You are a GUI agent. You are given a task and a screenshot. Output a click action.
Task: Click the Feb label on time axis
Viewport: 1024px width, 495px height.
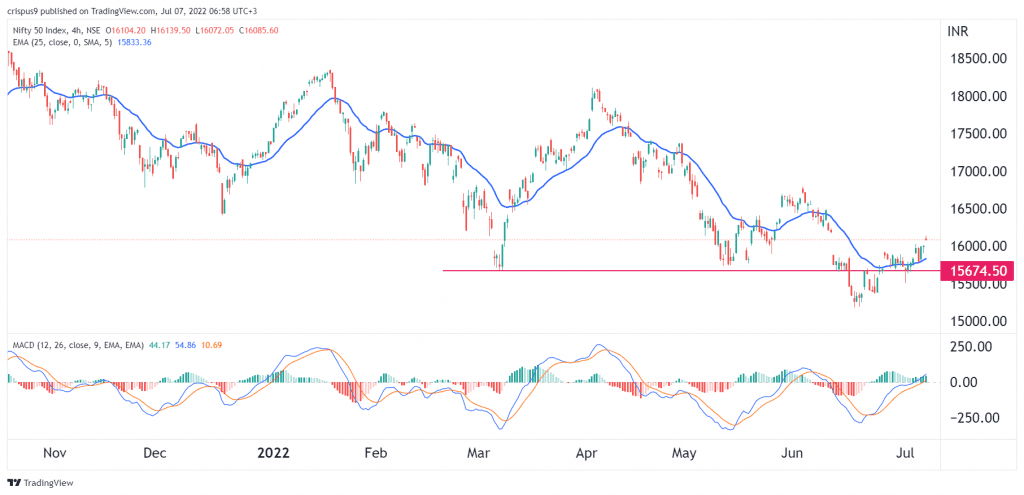coord(375,453)
